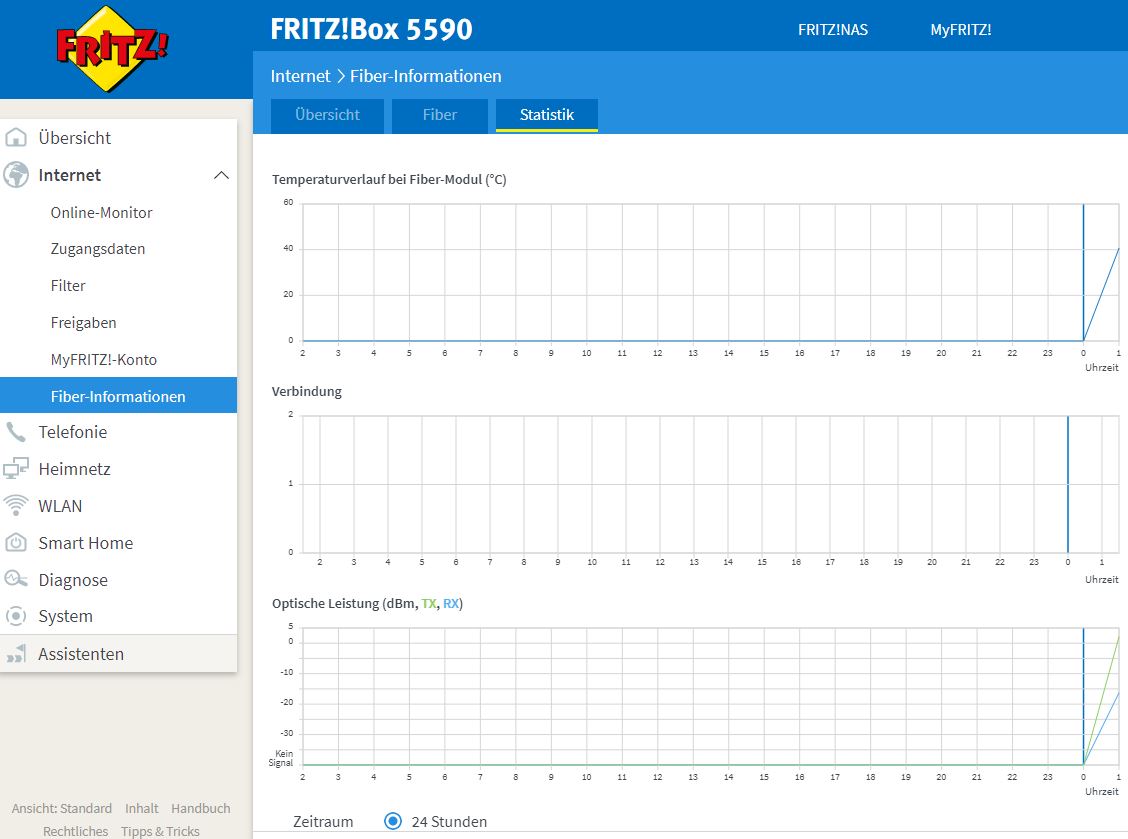Select Fiber-Informationen in the sidebar
1128x839 pixels.
(118, 396)
